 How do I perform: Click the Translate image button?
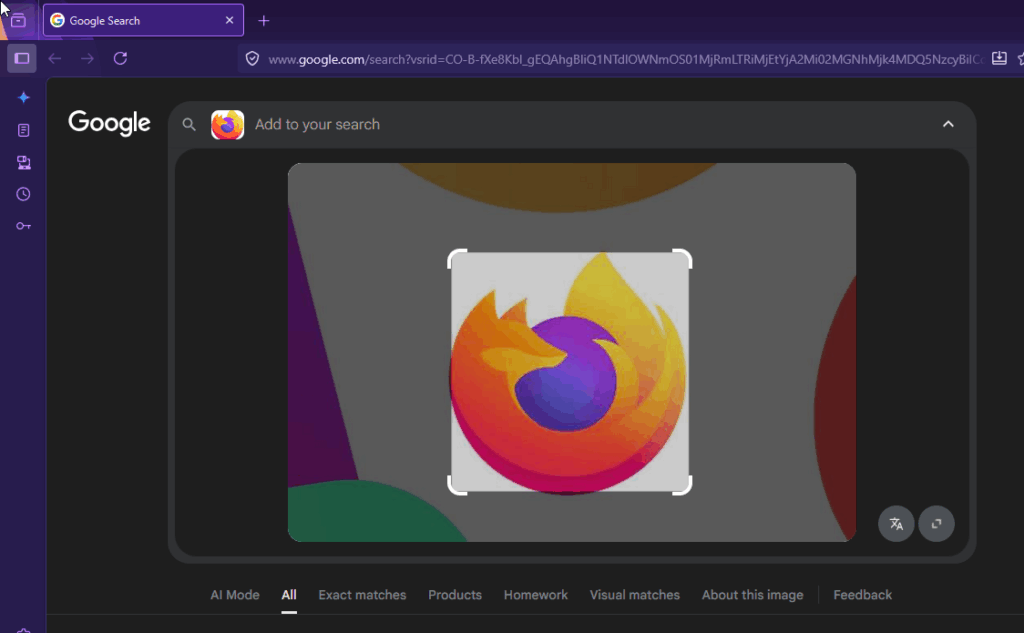pos(896,524)
